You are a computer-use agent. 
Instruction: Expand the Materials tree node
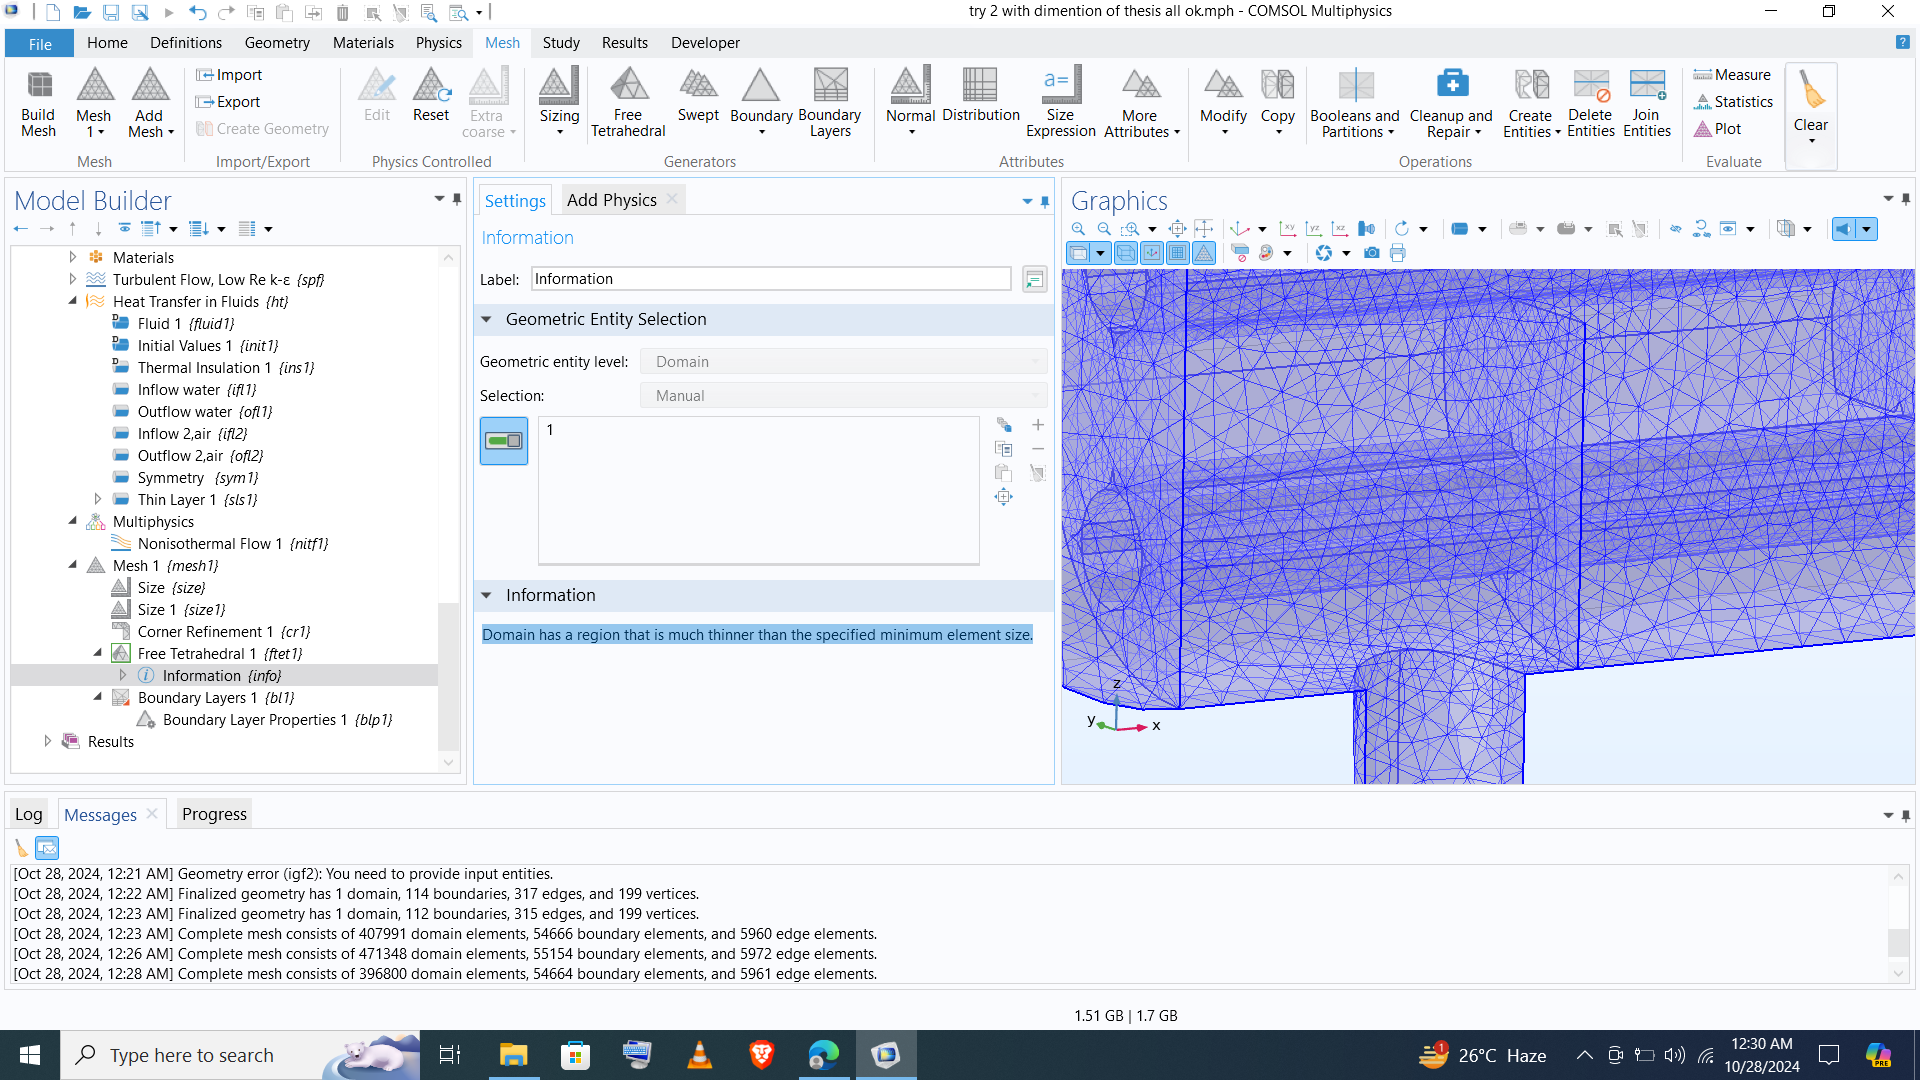click(72, 257)
